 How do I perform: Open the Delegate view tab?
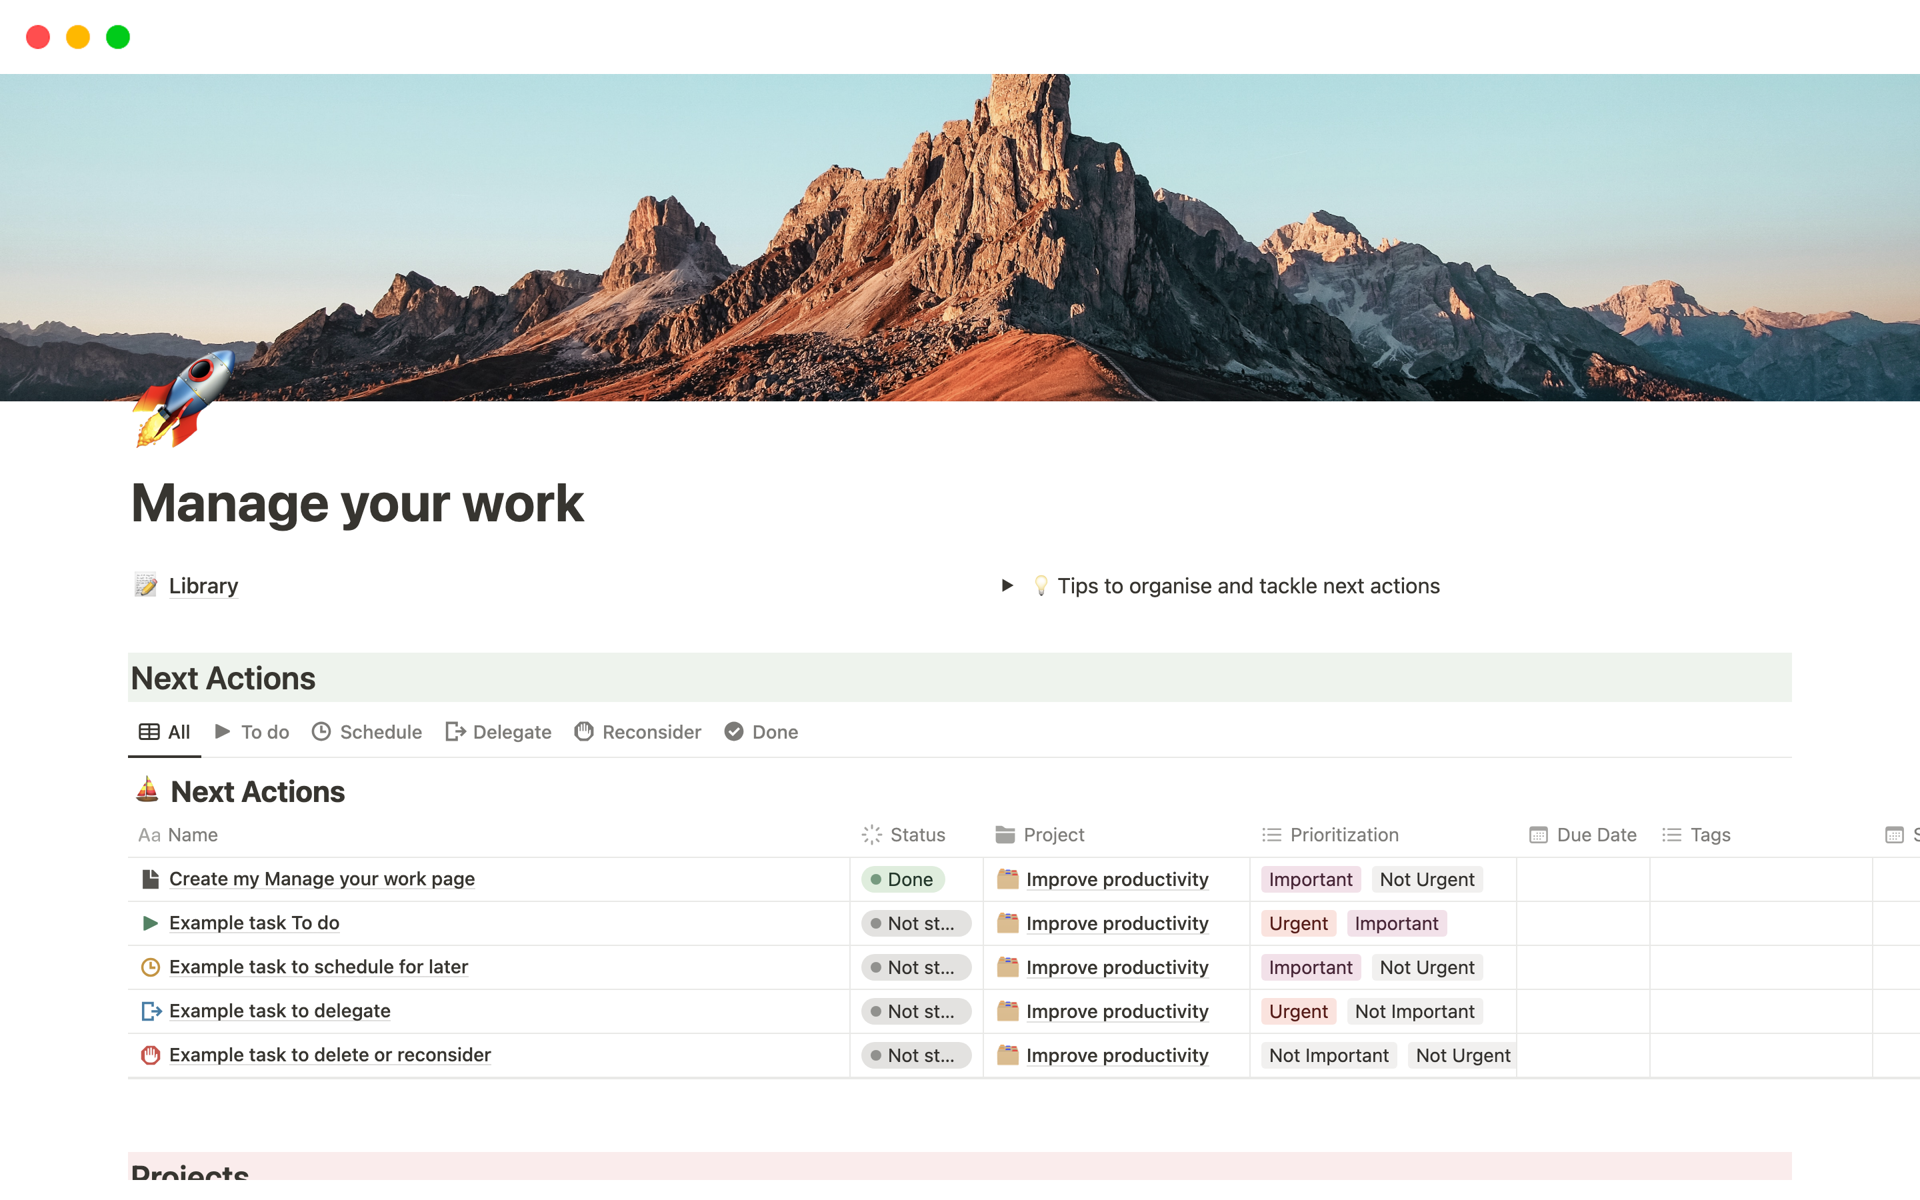coord(498,732)
